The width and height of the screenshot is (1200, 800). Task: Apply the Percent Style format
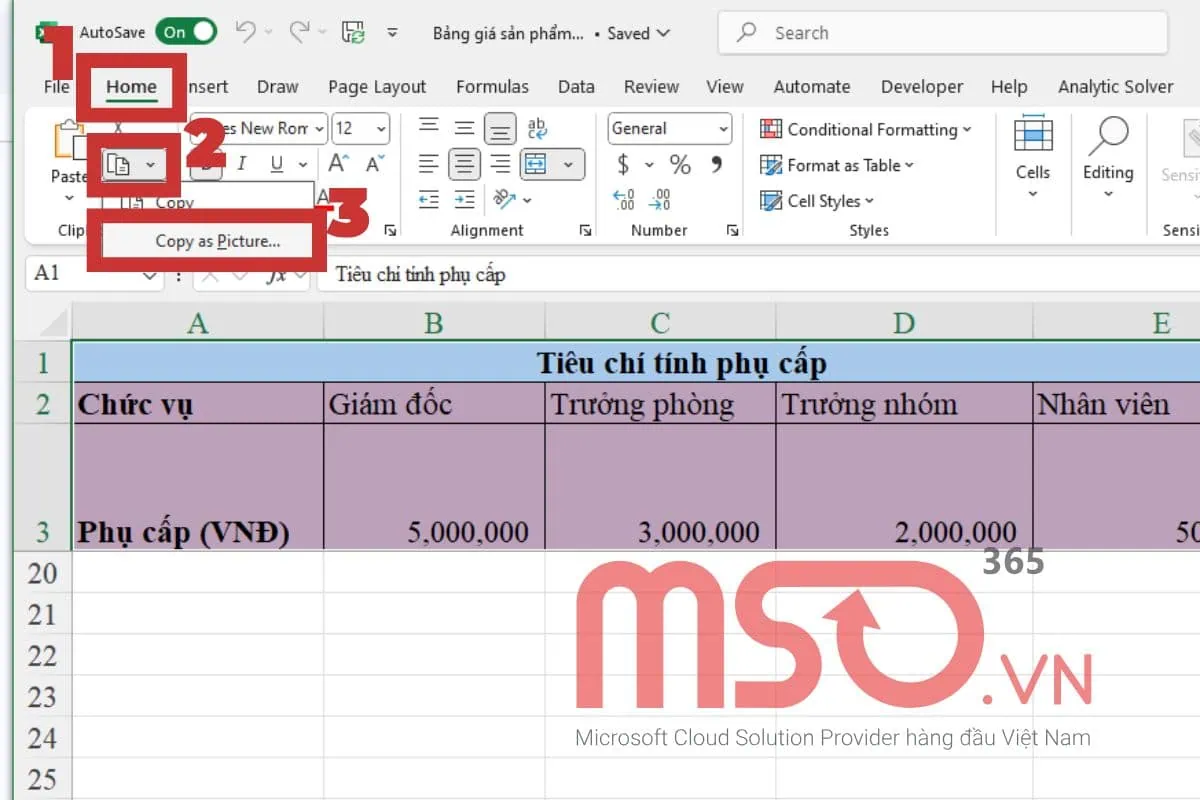[x=681, y=165]
